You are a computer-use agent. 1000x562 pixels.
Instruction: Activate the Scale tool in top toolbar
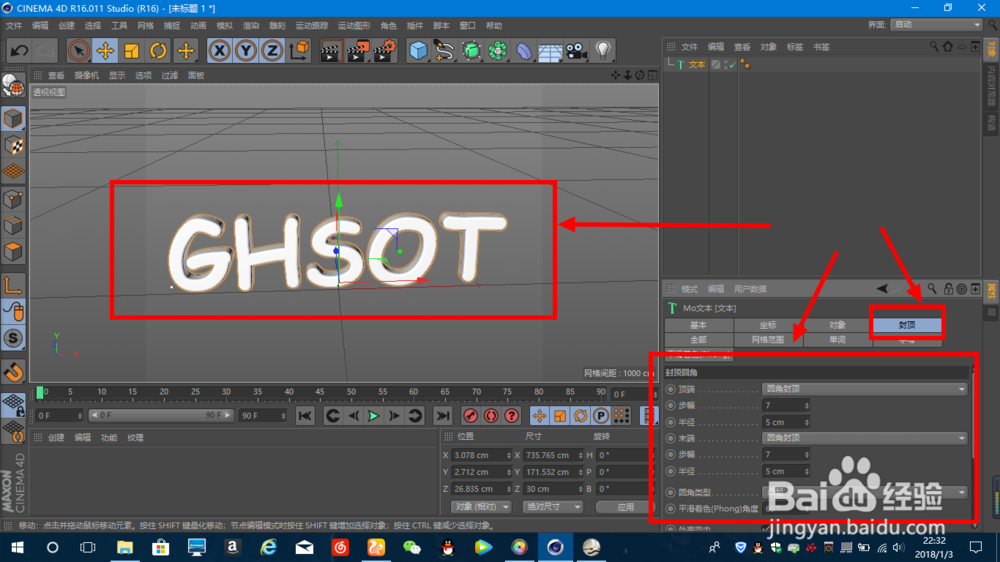[x=132, y=50]
